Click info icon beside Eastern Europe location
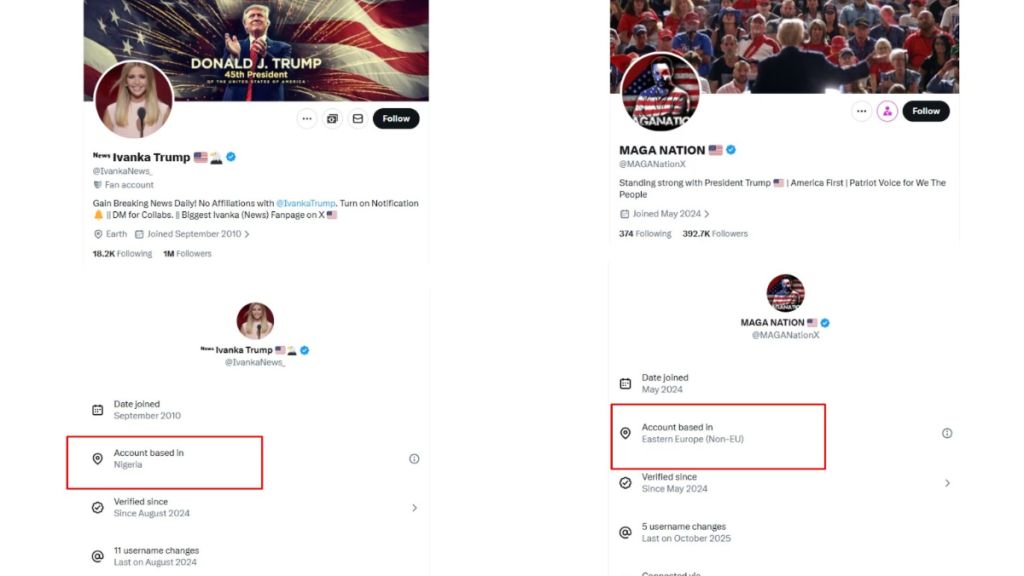The image size is (1024, 576). [x=947, y=433]
